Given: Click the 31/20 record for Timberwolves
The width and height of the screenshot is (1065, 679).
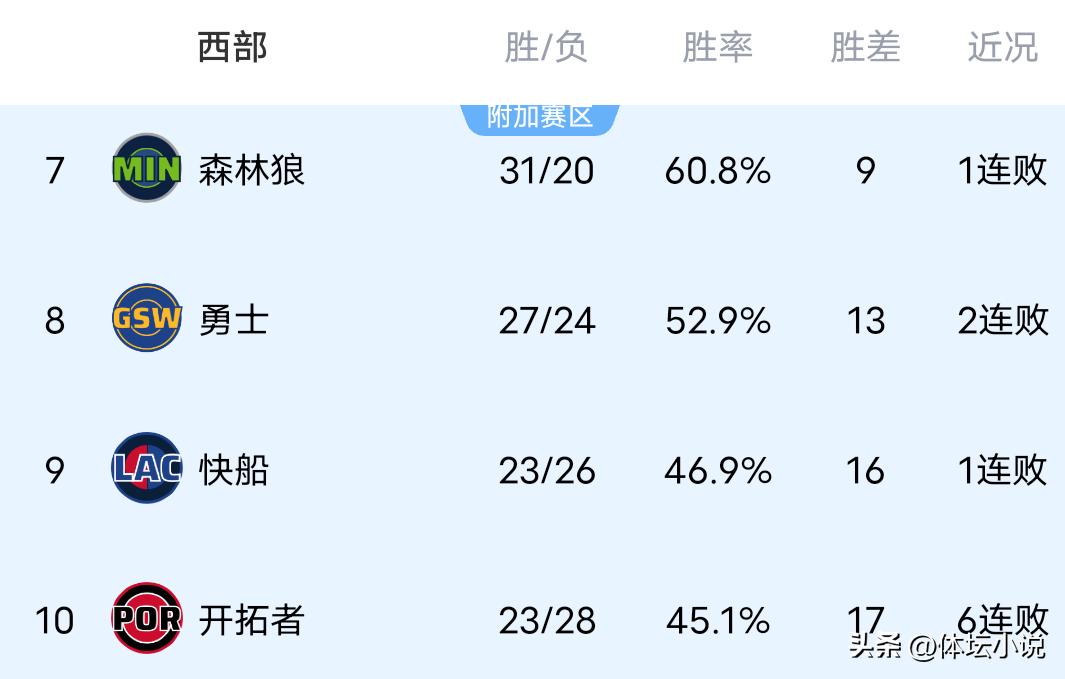Looking at the screenshot, I should coord(546,171).
